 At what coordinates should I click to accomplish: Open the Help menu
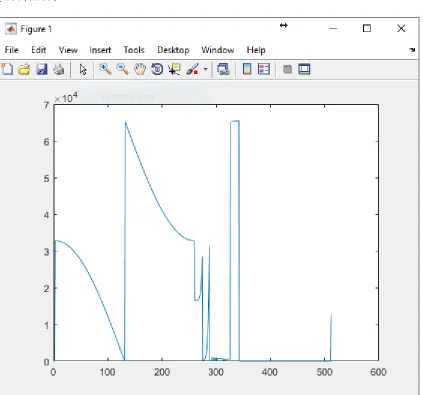click(256, 50)
